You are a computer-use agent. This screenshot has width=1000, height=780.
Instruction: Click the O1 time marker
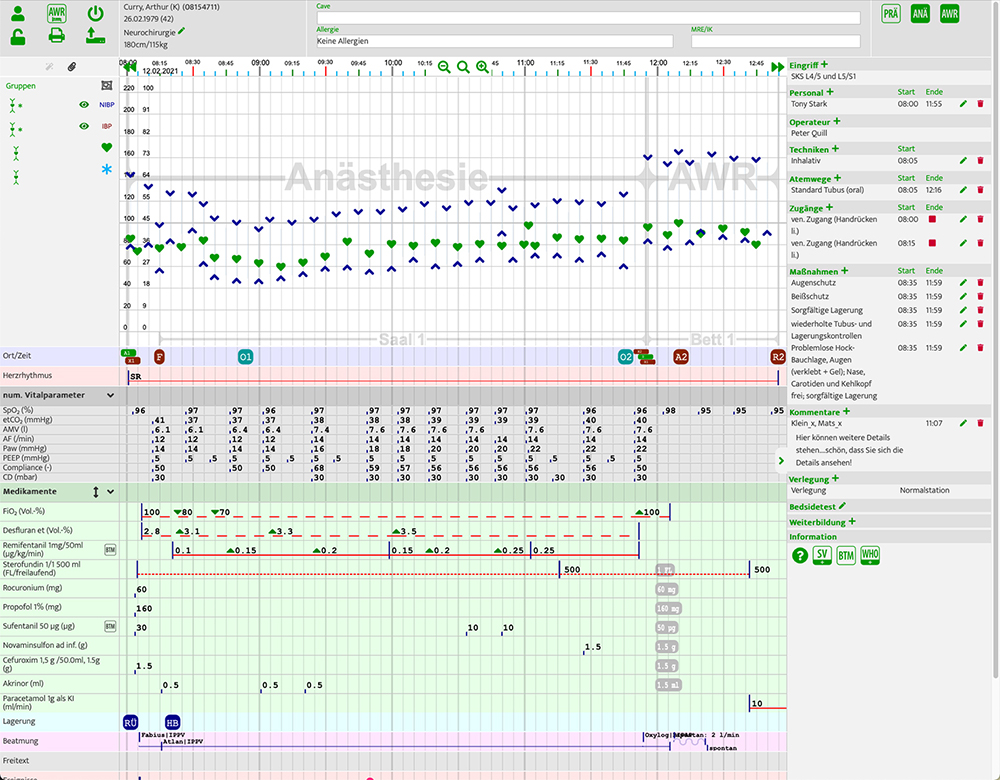point(246,357)
